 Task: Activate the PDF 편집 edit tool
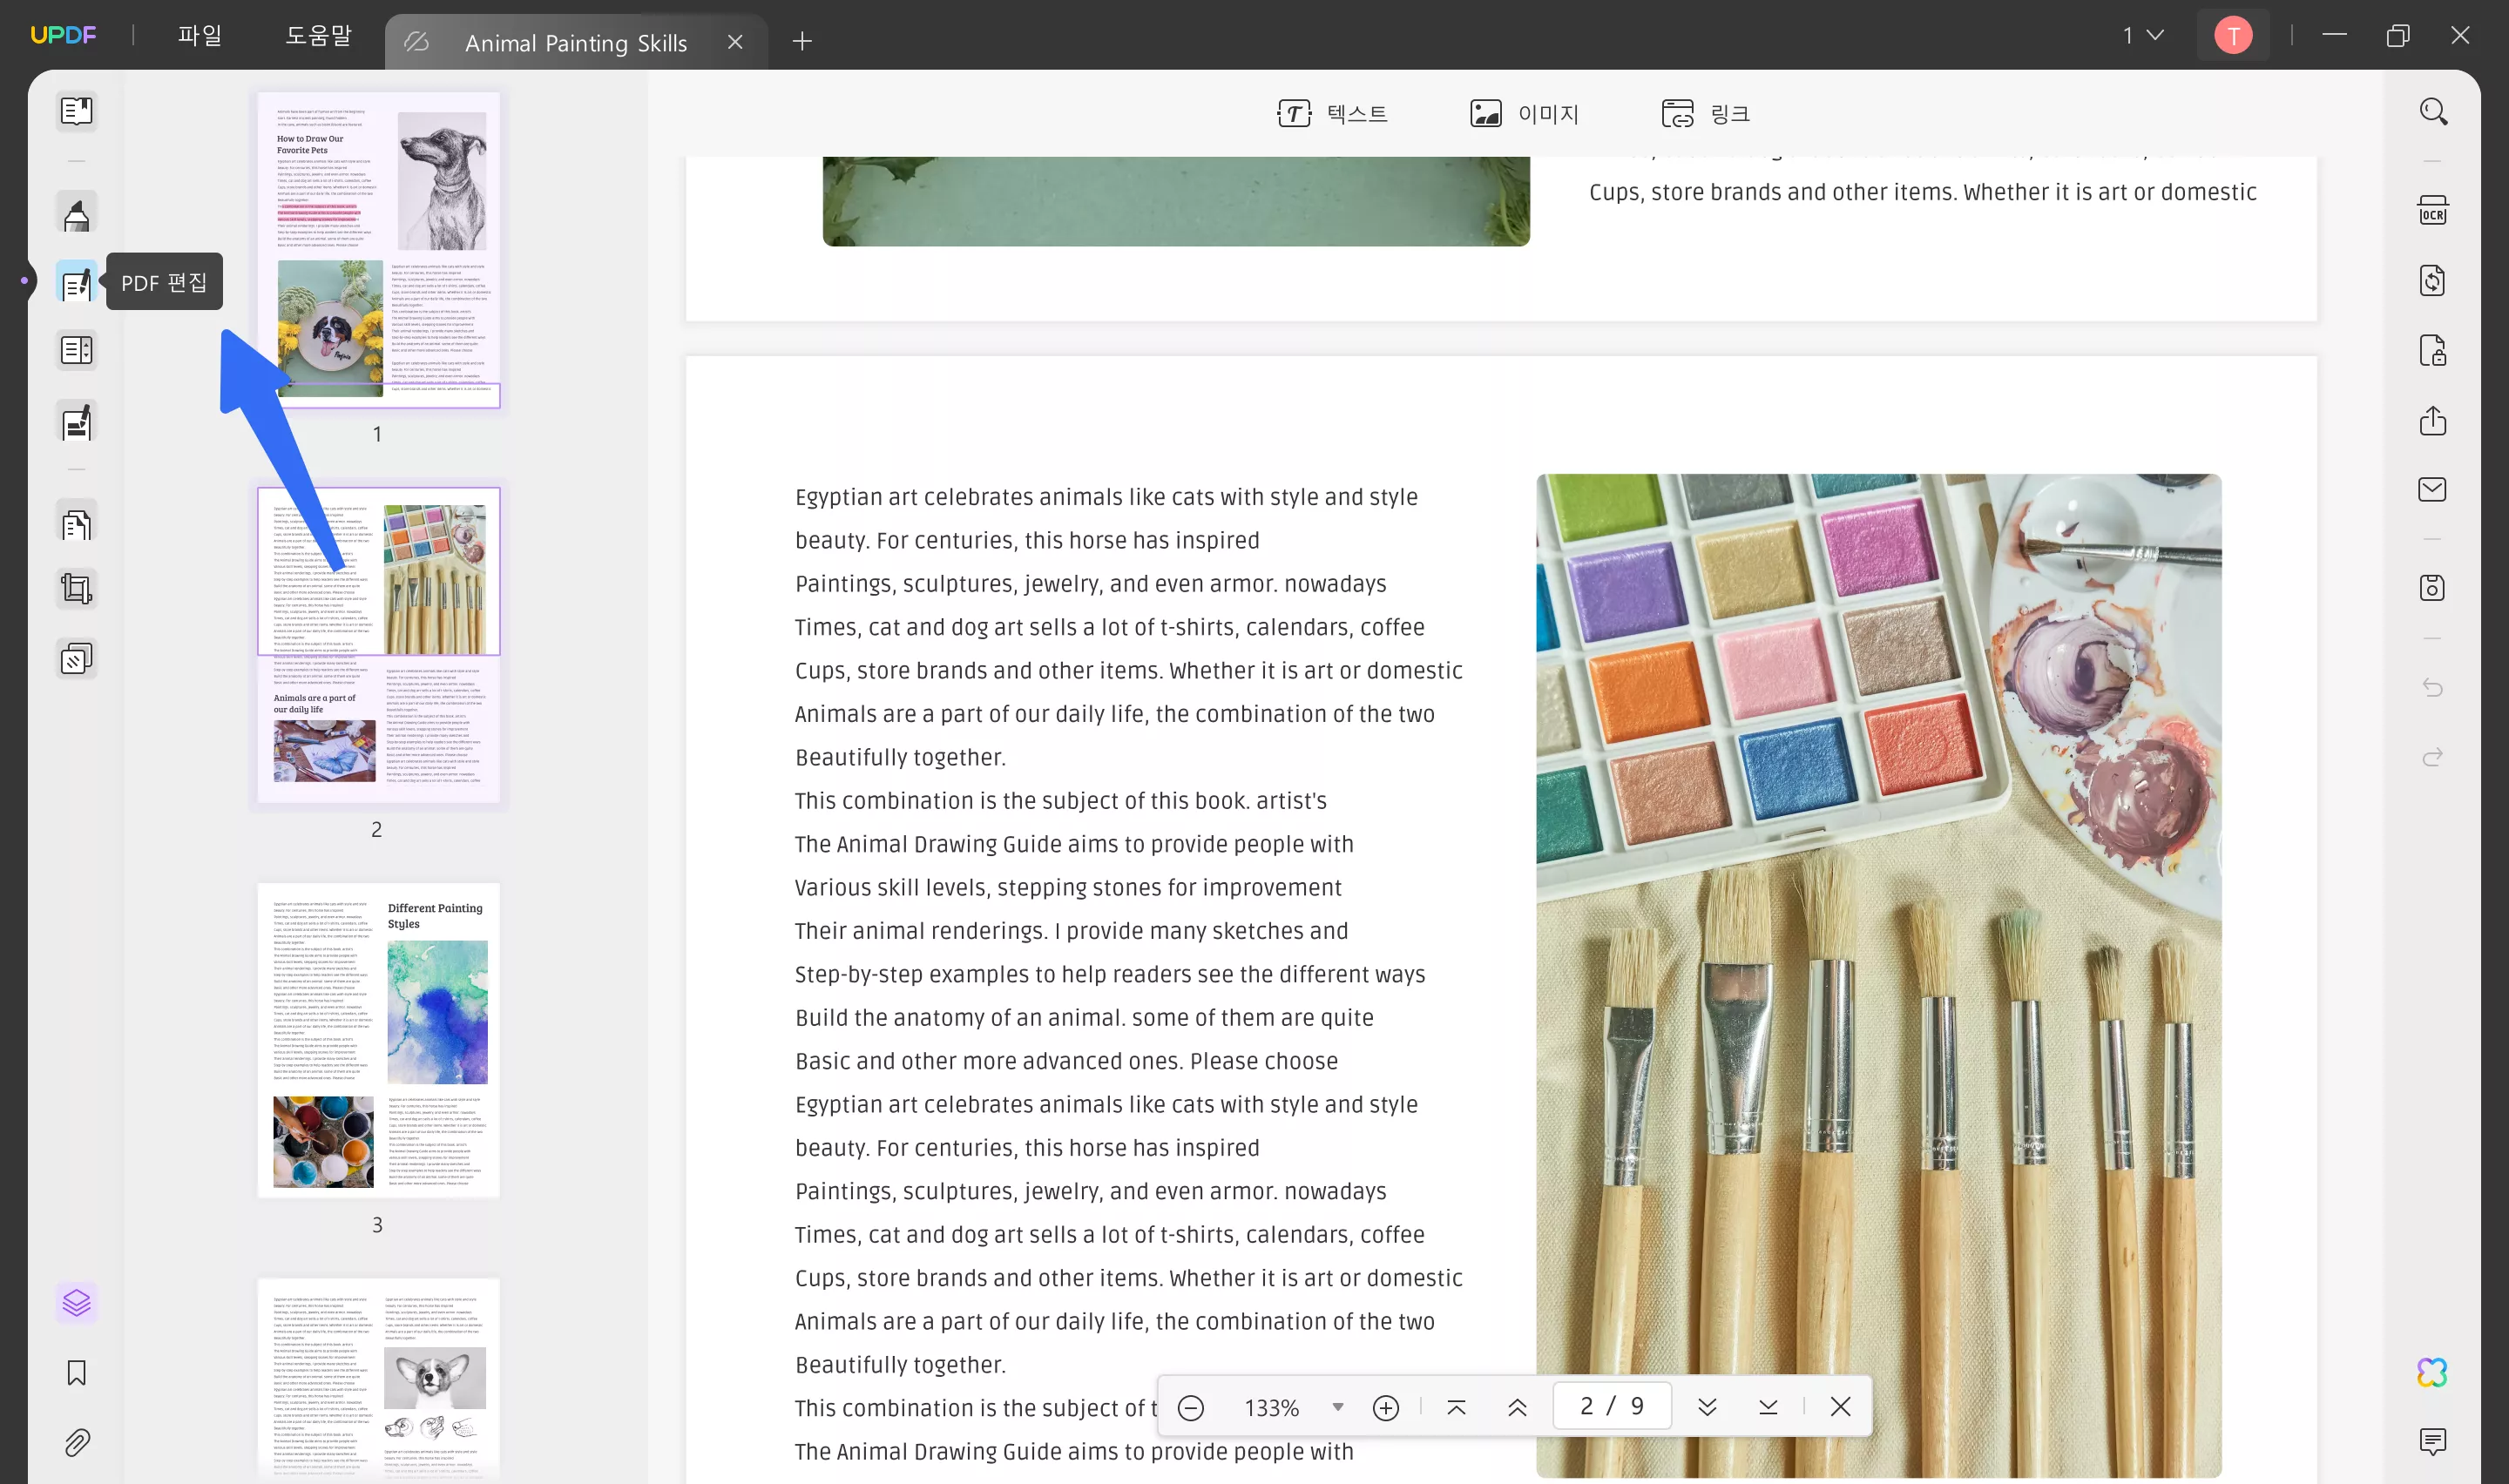click(76, 283)
